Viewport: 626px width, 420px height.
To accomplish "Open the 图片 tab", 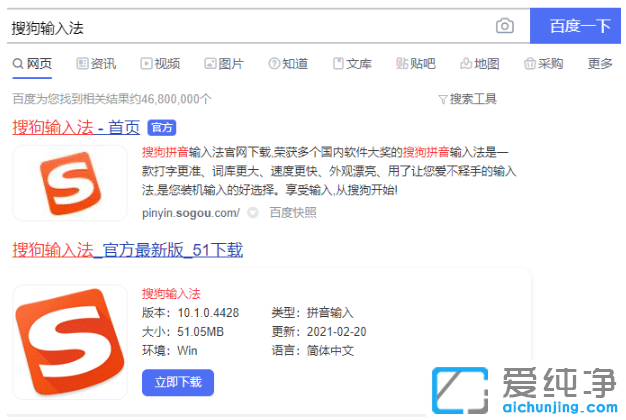I will [x=224, y=64].
